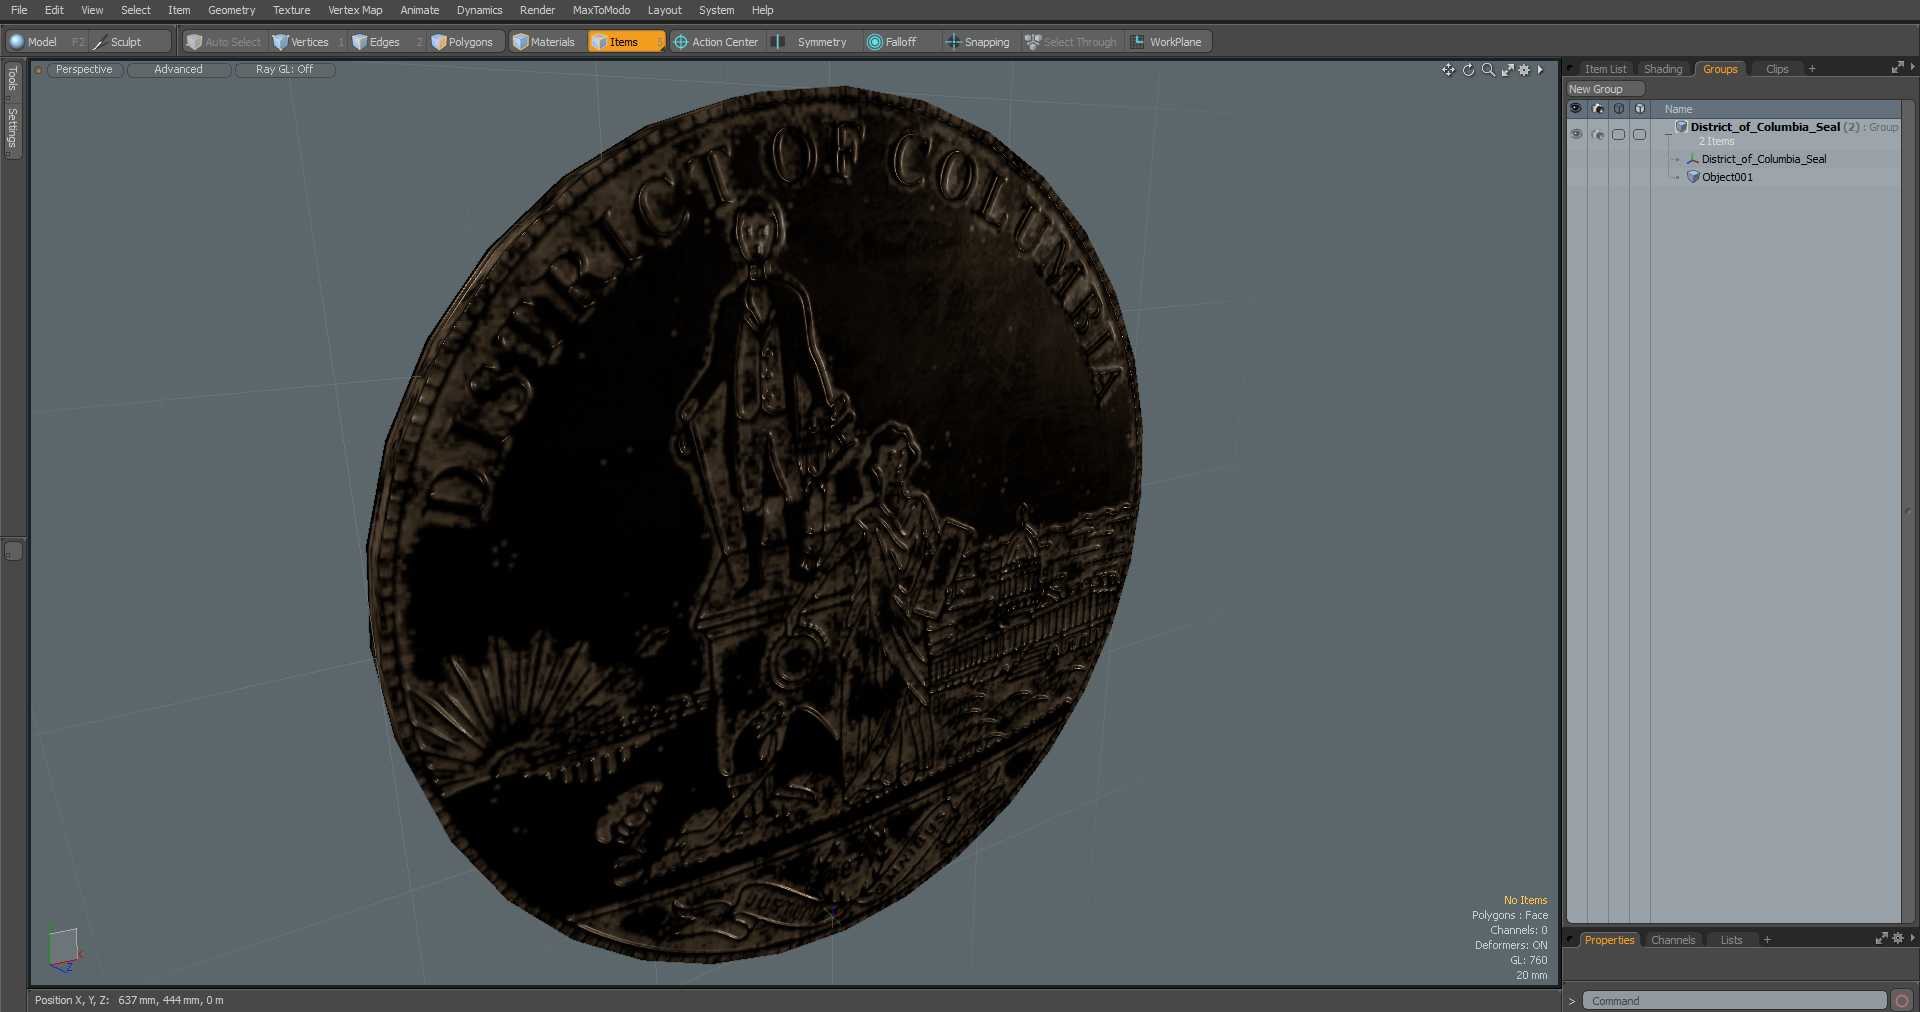1920x1012 pixels.
Task: Click the viewport lock dot beside Perspective
Action: click(38, 70)
